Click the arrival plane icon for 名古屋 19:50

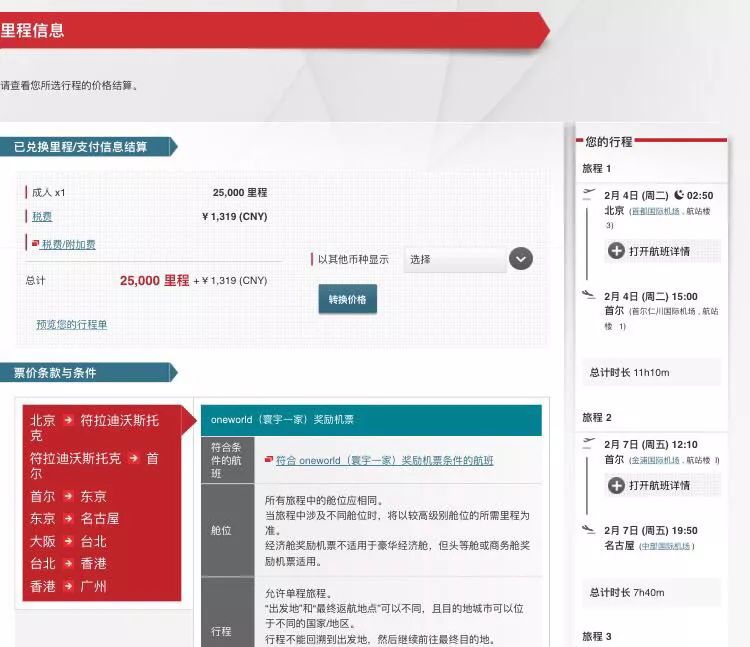coord(589,529)
